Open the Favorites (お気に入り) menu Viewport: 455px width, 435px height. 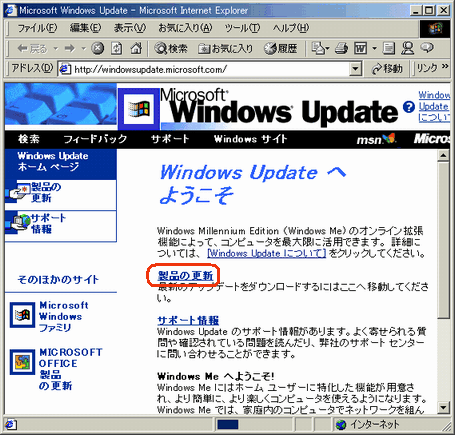185,28
